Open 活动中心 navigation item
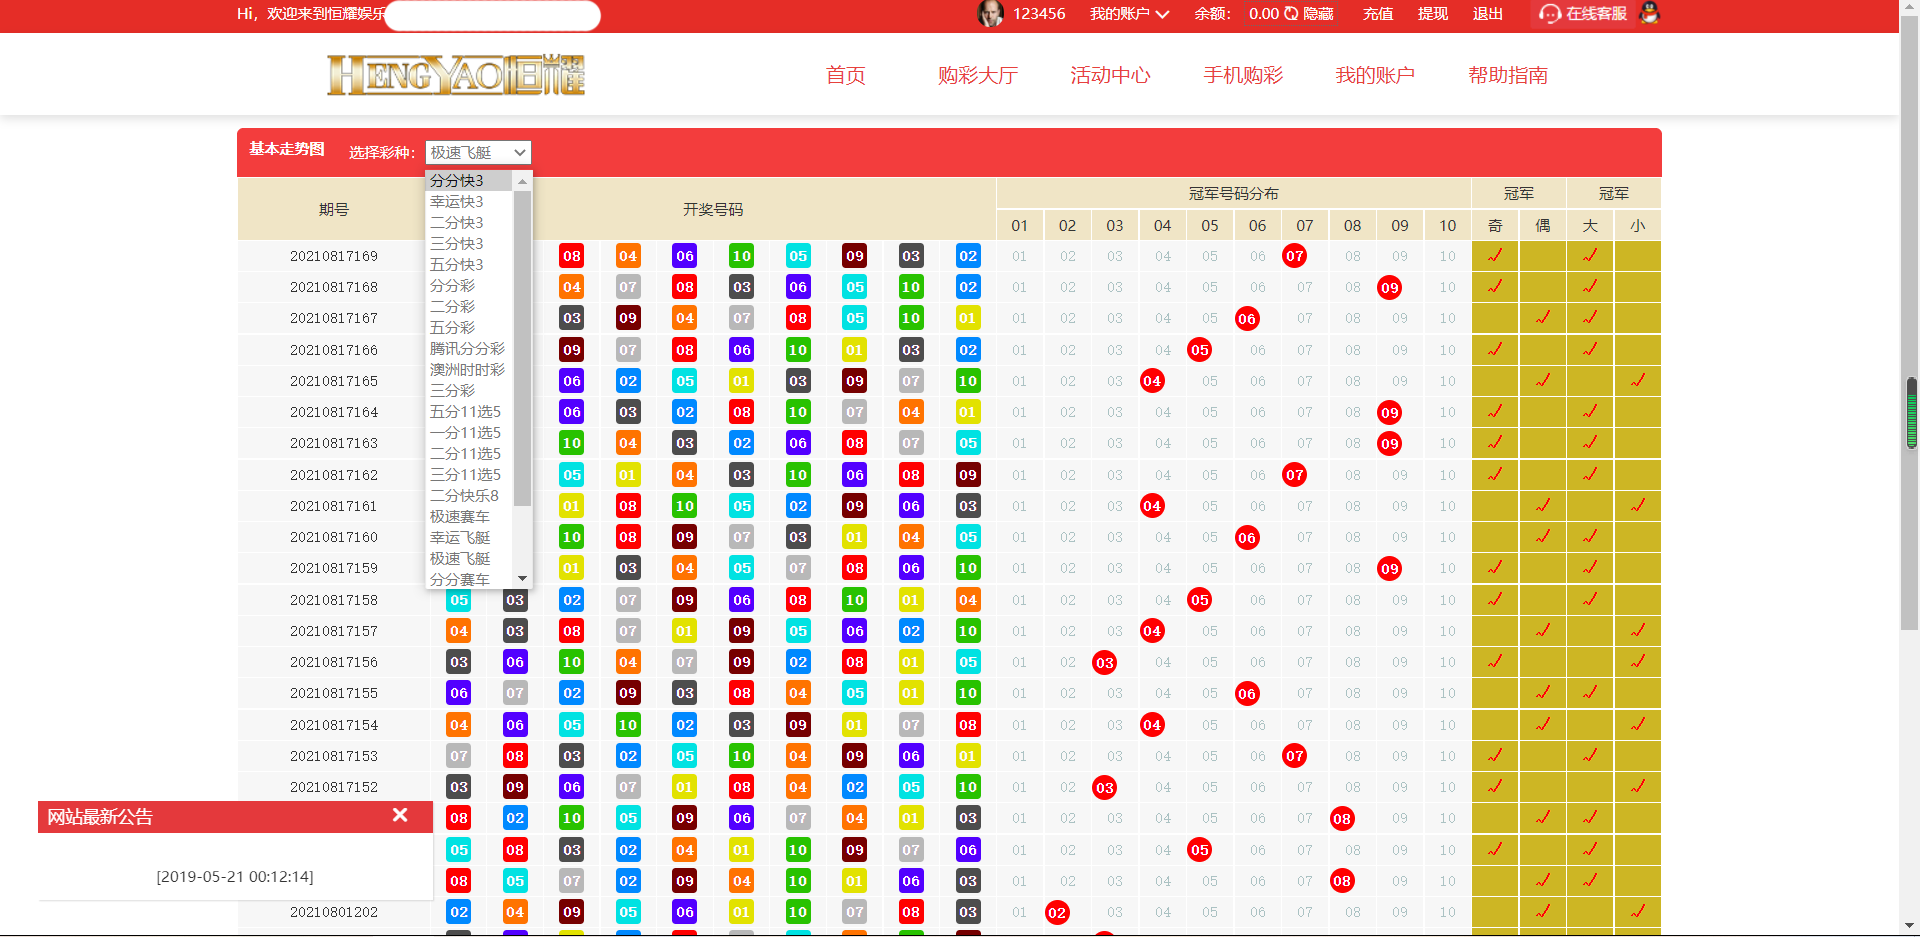This screenshot has height=937, width=1920. tap(1110, 75)
